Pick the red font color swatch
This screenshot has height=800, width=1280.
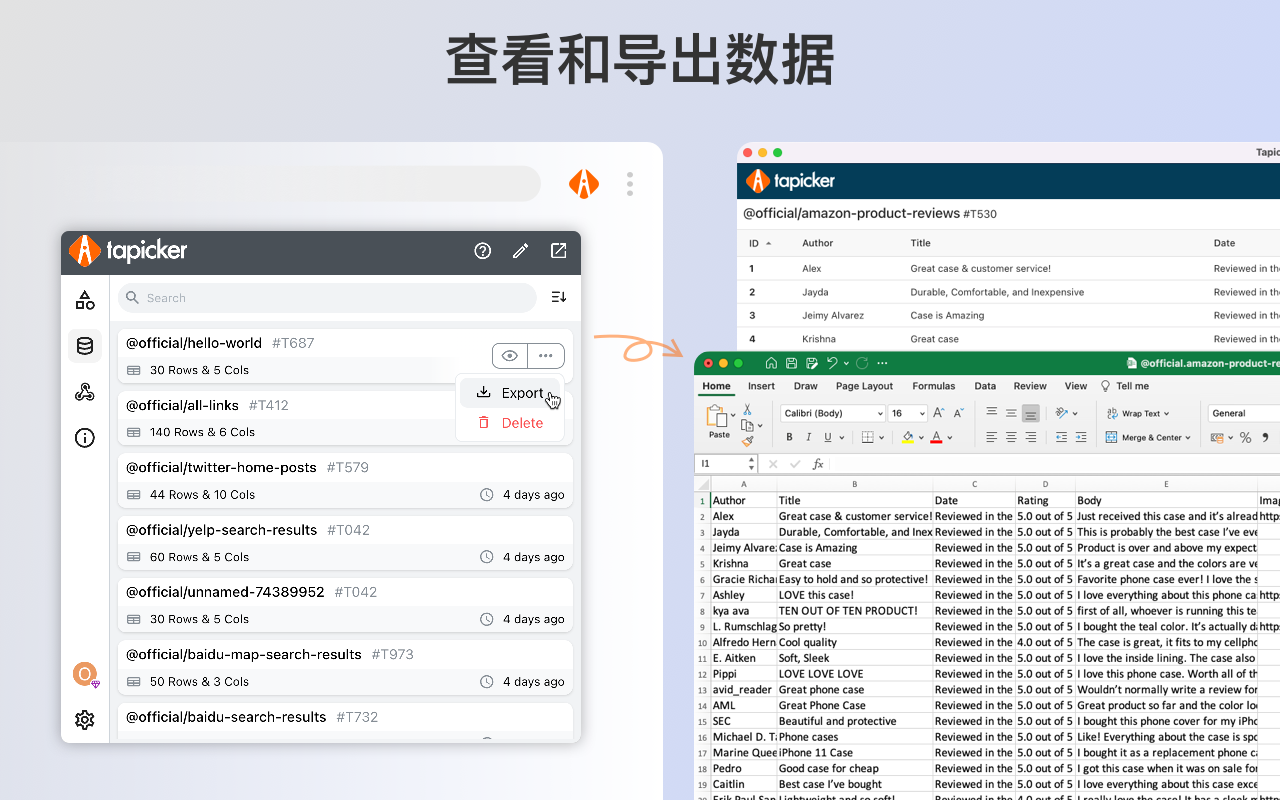937,437
